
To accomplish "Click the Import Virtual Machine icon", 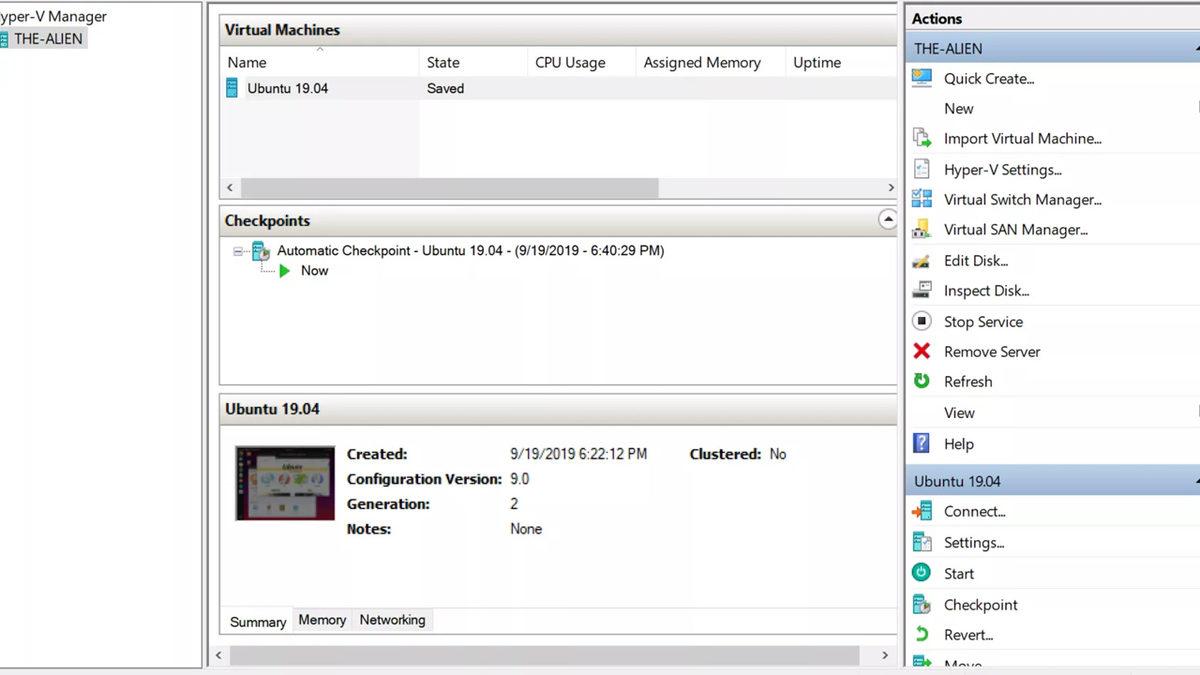I will coord(922,139).
